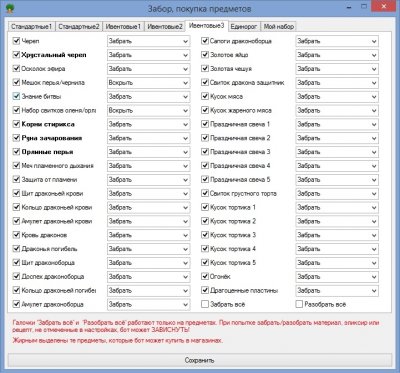Open the Кольцо драконьей погибели dropdown
This screenshot has height=373, width=400.
[x=148, y=290]
